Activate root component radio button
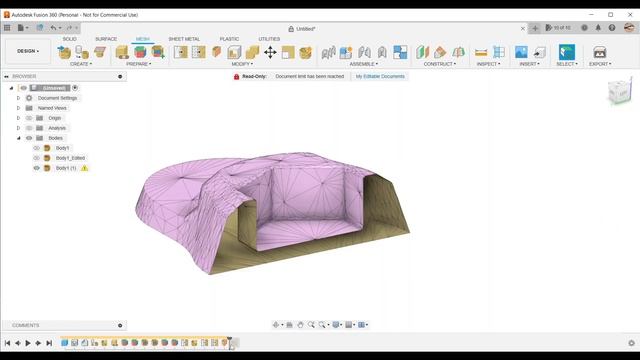Image resolution: width=640 pixels, height=360 pixels. click(75, 88)
